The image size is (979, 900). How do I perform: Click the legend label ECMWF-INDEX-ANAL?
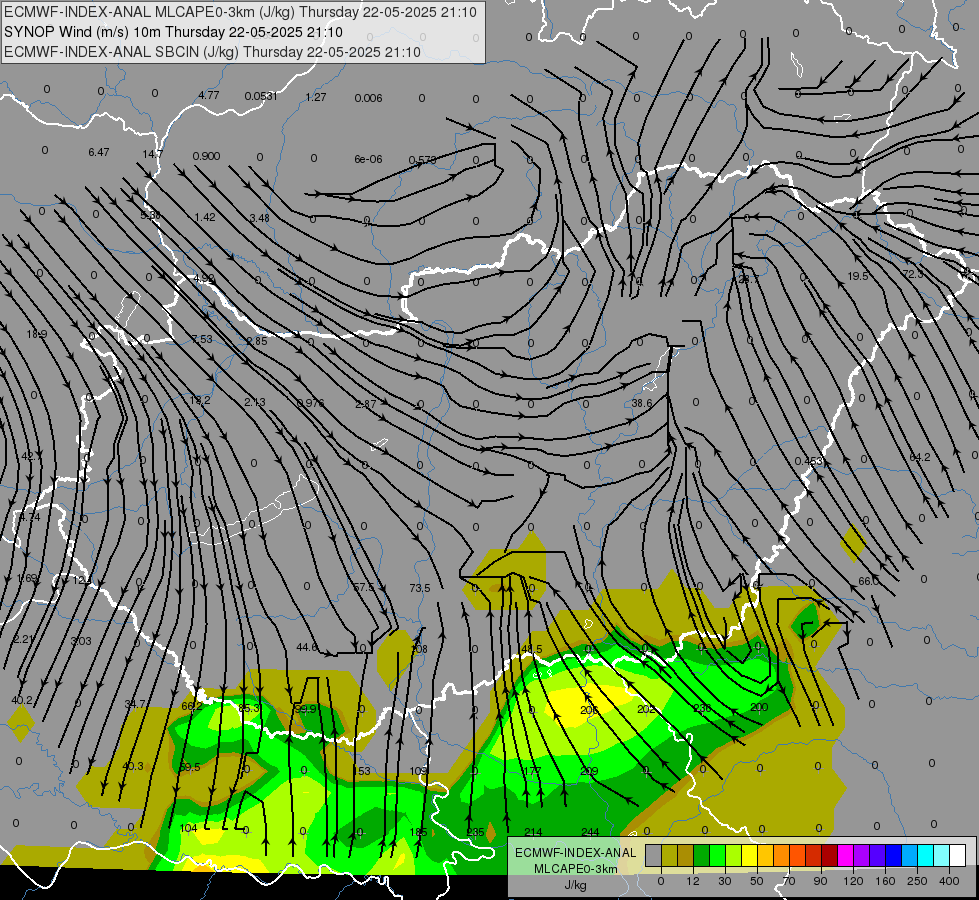point(575,853)
